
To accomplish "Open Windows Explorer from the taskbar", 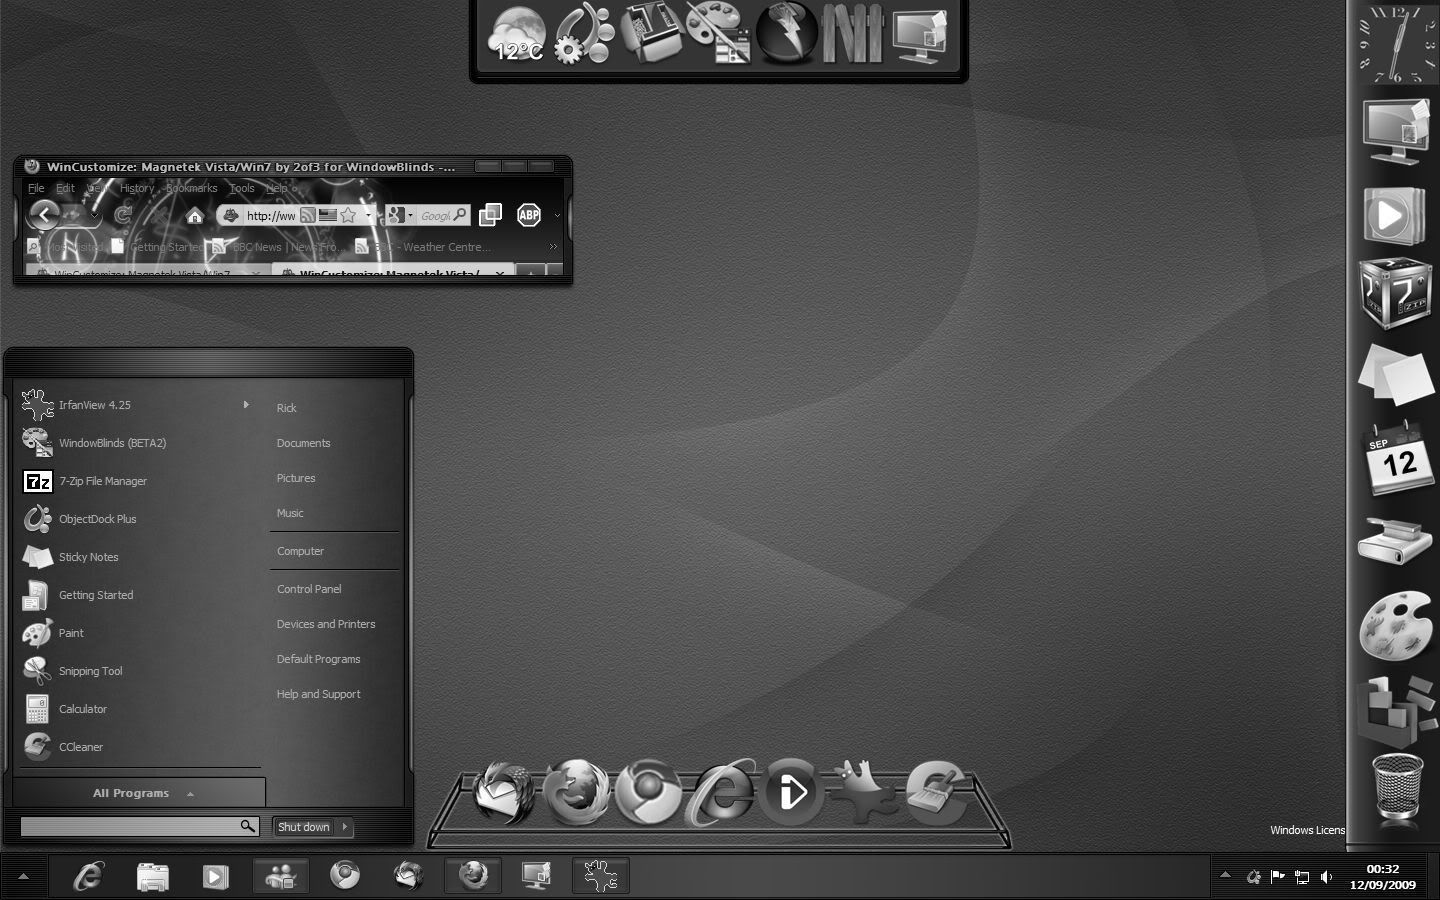I will point(152,877).
